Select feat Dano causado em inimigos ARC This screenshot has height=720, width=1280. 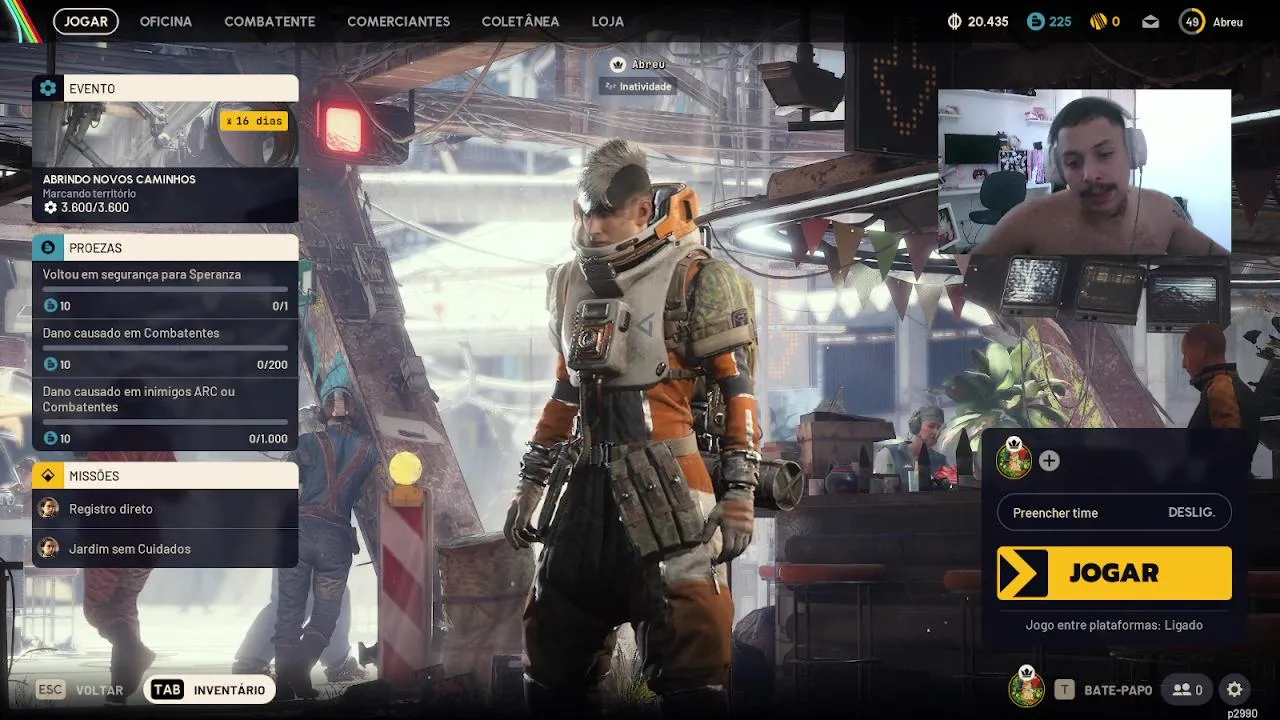point(165,414)
